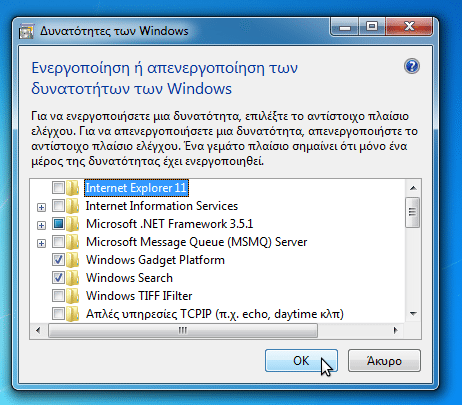
Task: Enable the Internet Information Services checkbox
Action: pyautogui.click(x=58, y=206)
